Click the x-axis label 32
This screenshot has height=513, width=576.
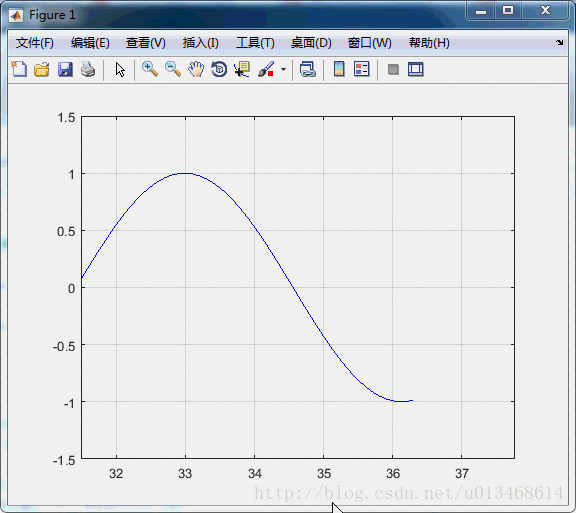pyautogui.click(x=116, y=474)
